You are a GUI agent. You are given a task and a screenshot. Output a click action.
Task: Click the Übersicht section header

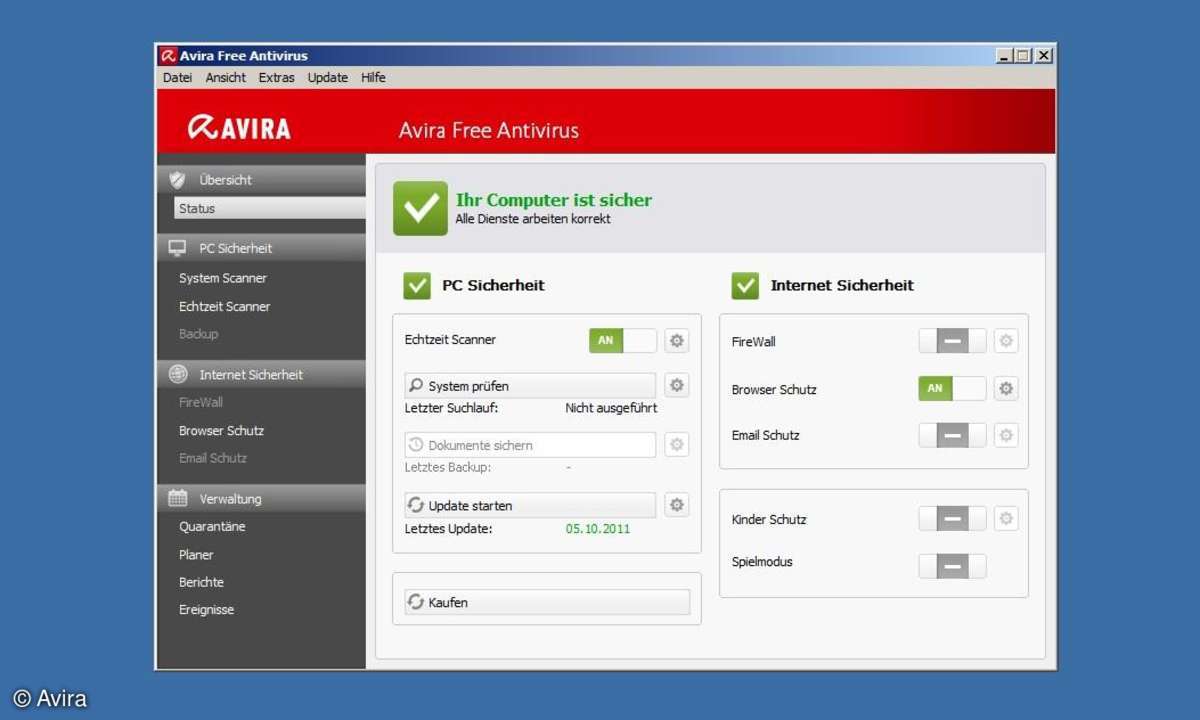261,180
